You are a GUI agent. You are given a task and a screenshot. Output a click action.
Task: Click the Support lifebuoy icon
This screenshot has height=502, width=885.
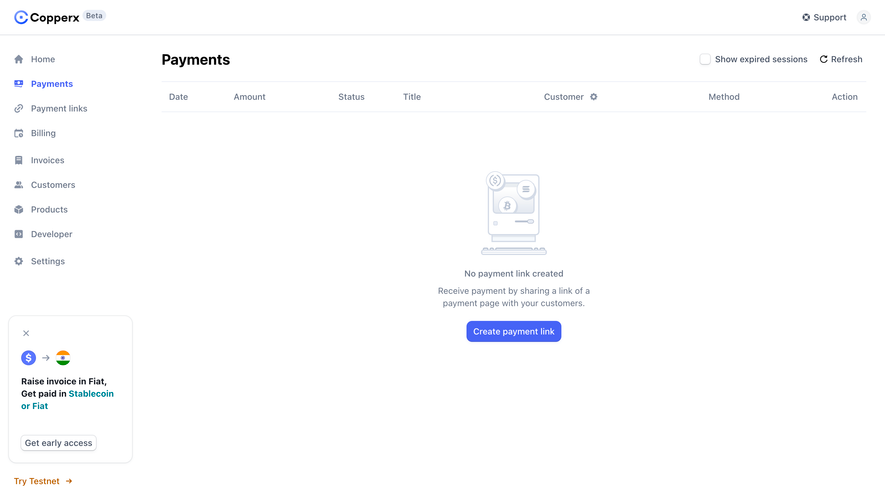pyautogui.click(x=806, y=18)
